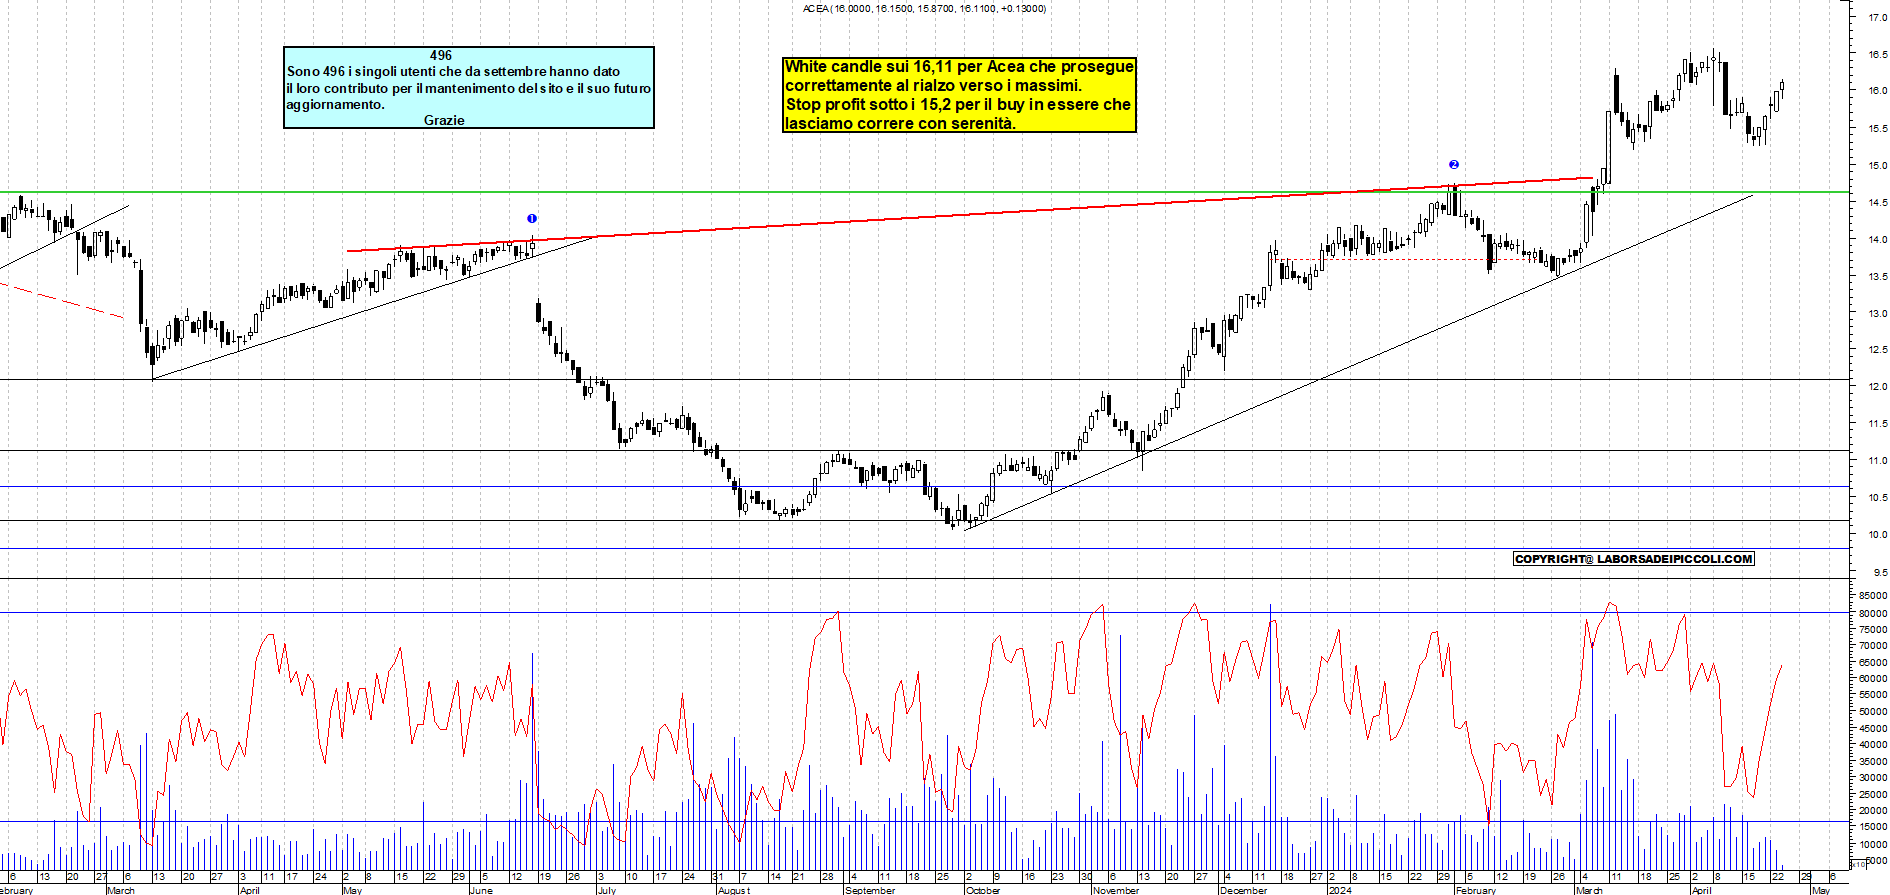Screen dimensions: 1890x895
Task: Click the 16.0 price axis label
Action: [1877, 91]
